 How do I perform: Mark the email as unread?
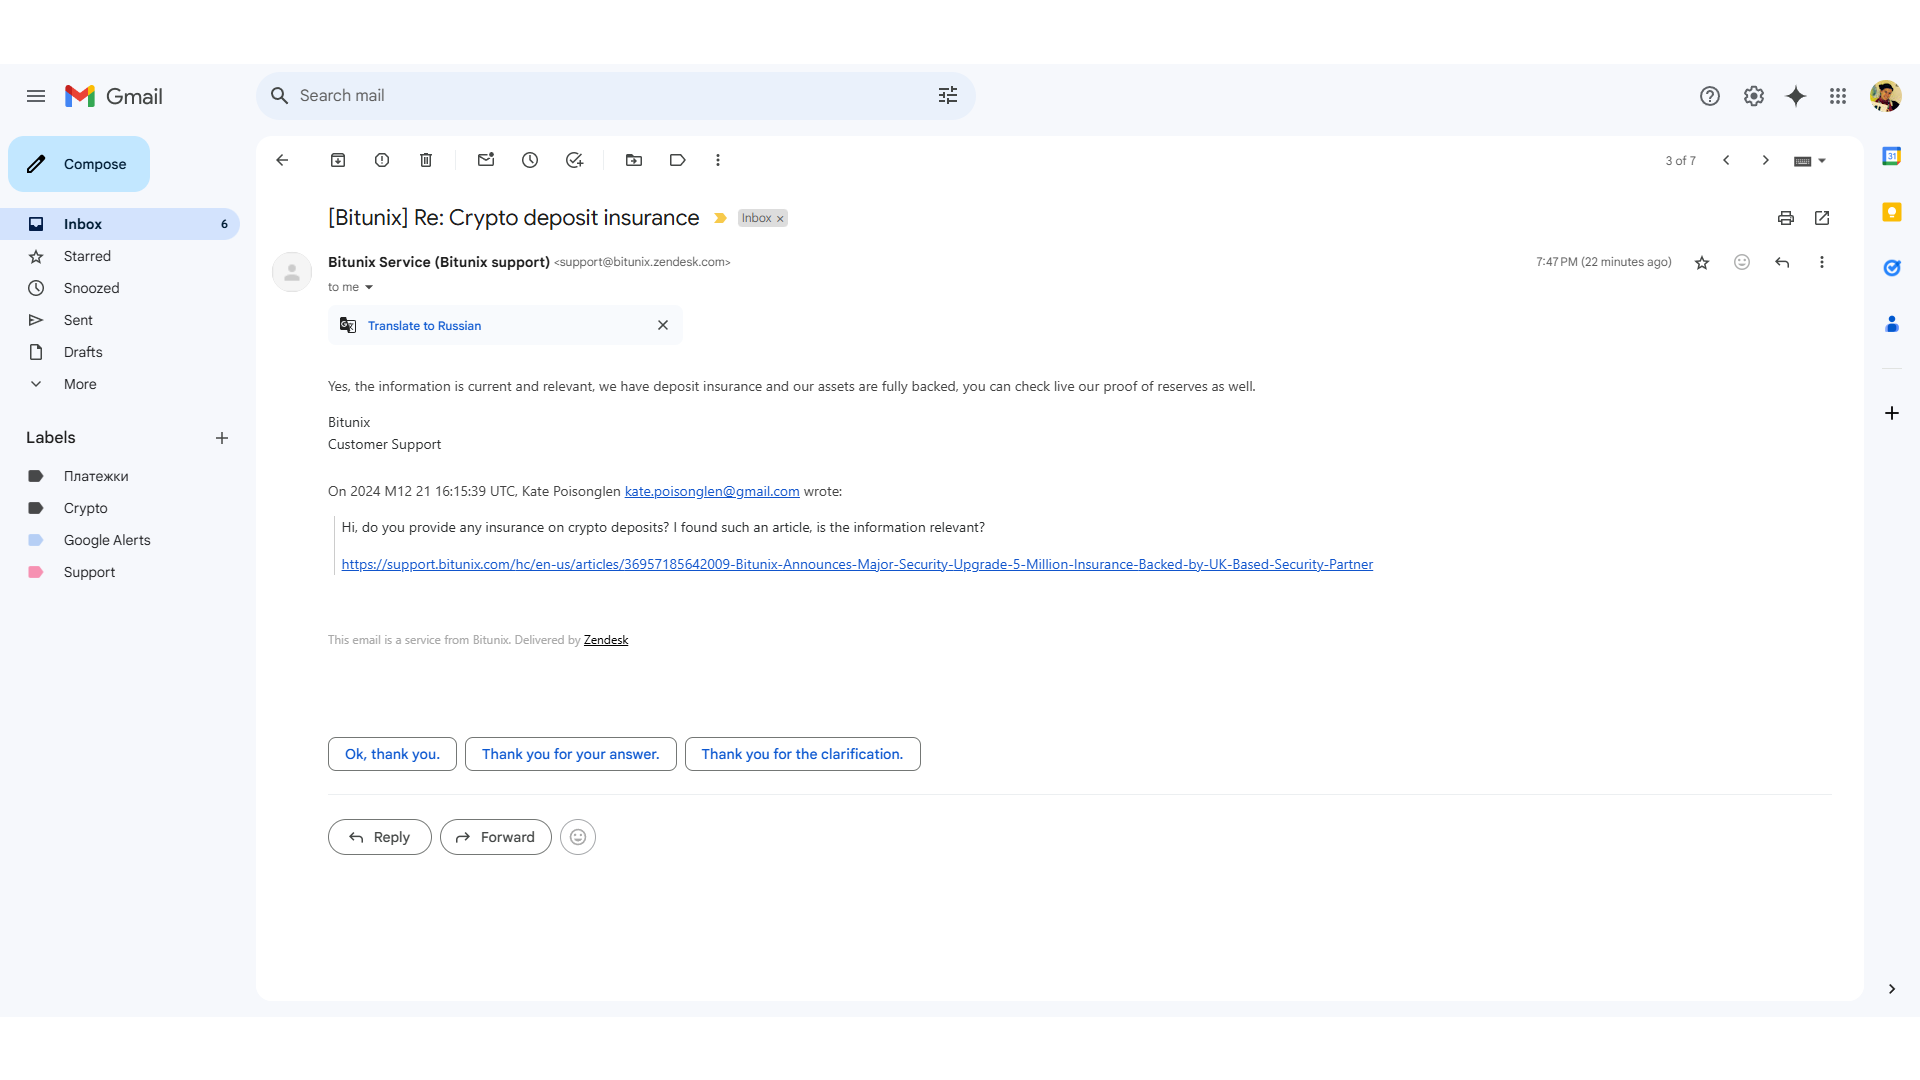point(486,160)
